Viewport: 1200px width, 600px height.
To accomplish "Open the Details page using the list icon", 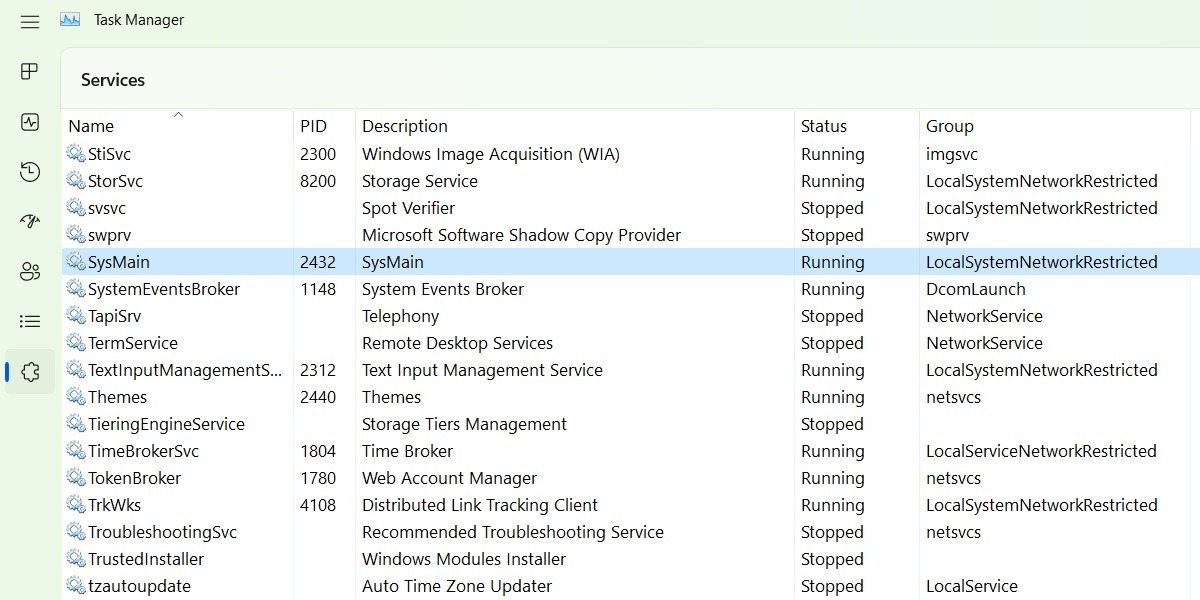I will [29, 321].
